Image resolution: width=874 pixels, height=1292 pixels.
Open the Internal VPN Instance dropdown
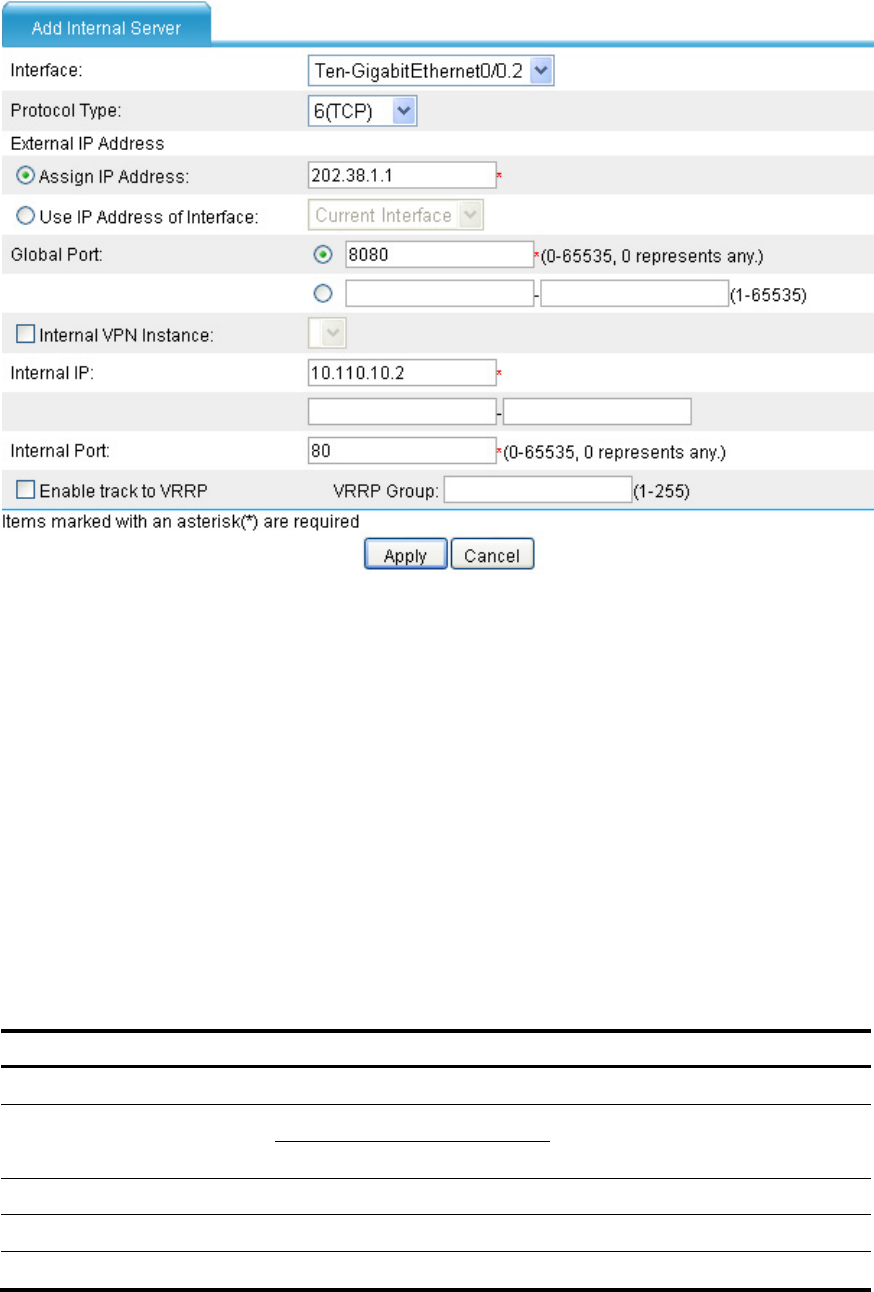point(328,333)
